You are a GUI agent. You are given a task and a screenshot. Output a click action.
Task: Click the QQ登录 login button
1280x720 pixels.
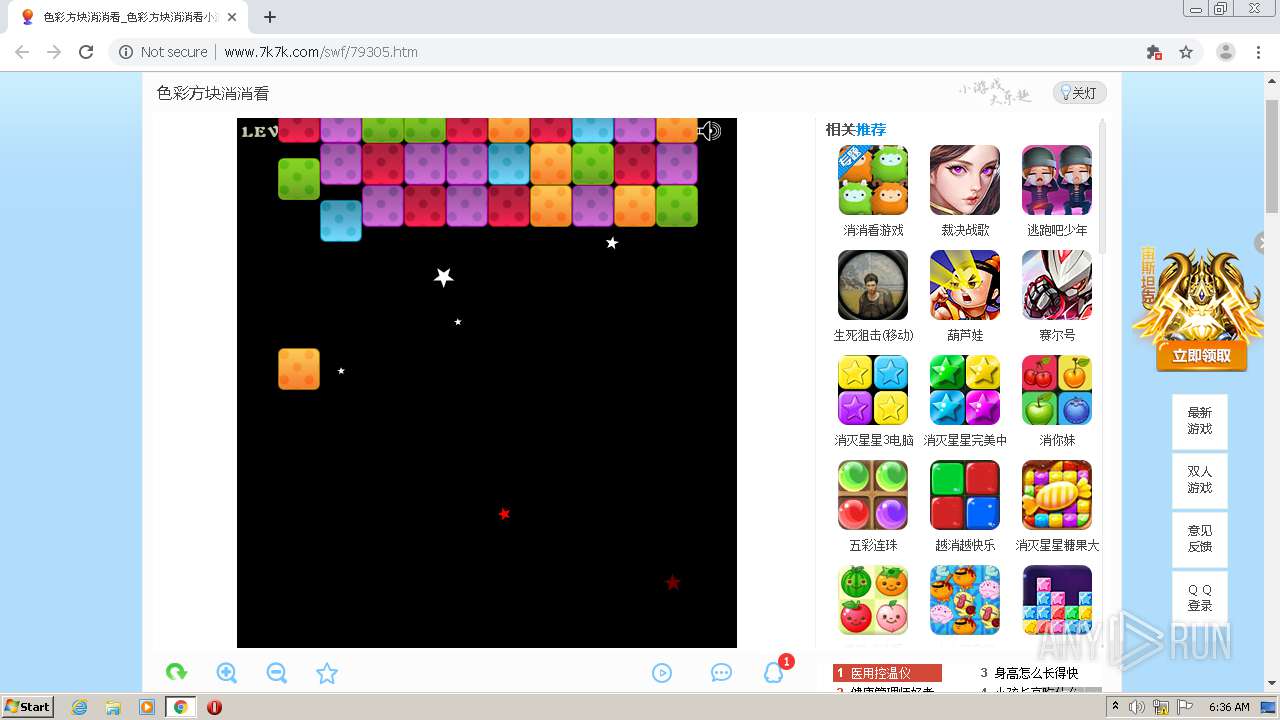click(x=1200, y=598)
